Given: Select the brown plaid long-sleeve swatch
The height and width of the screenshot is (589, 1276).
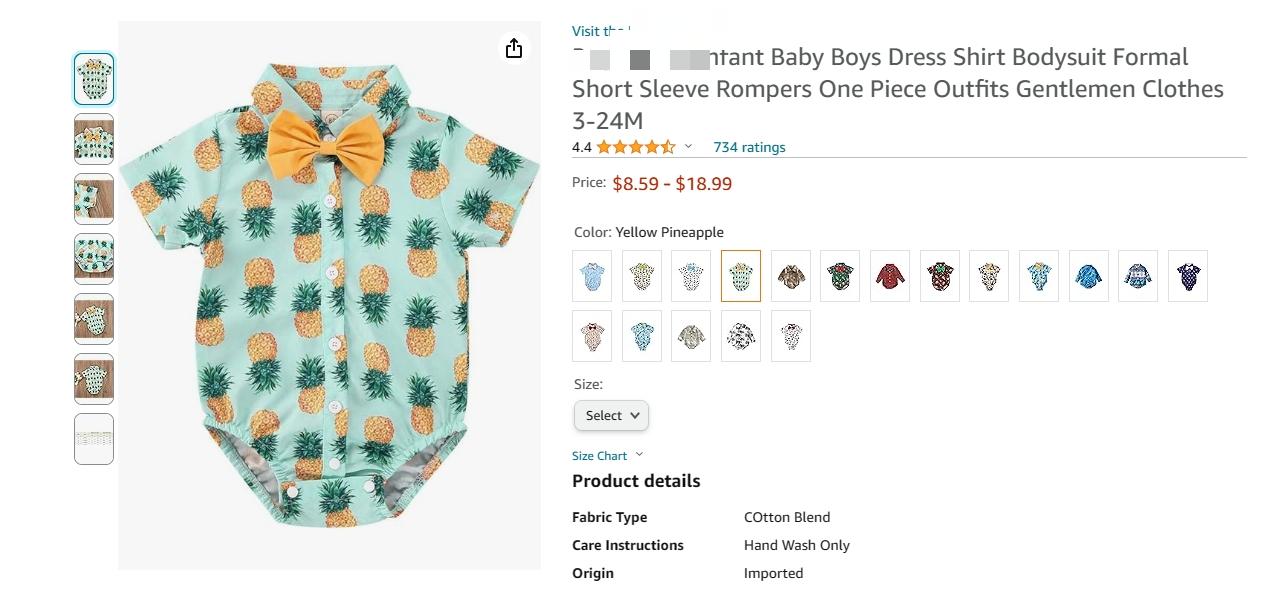Looking at the screenshot, I should [x=791, y=276].
